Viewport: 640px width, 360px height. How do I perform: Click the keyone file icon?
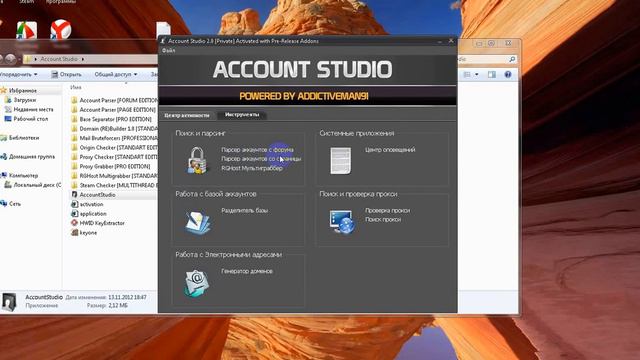point(74,232)
